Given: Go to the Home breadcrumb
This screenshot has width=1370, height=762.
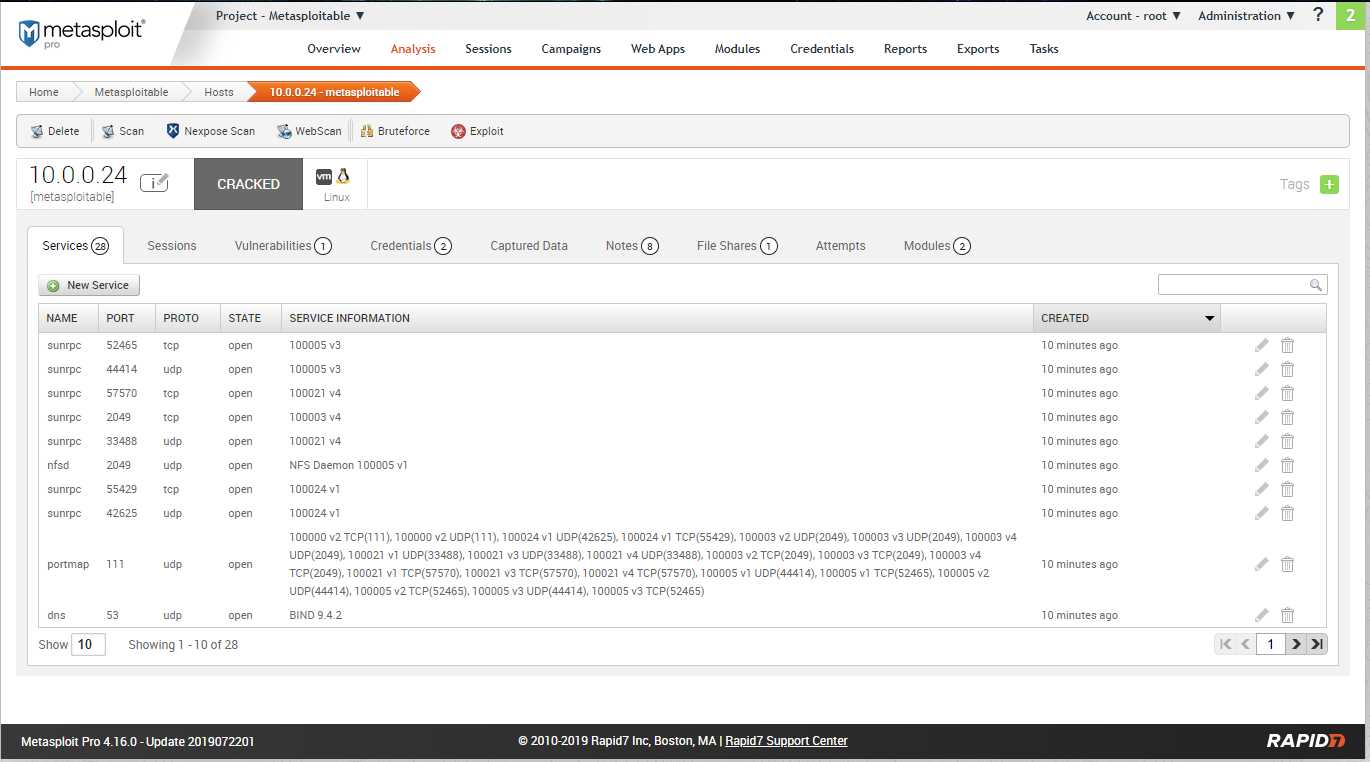Looking at the screenshot, I should click(x=43, y=92).
